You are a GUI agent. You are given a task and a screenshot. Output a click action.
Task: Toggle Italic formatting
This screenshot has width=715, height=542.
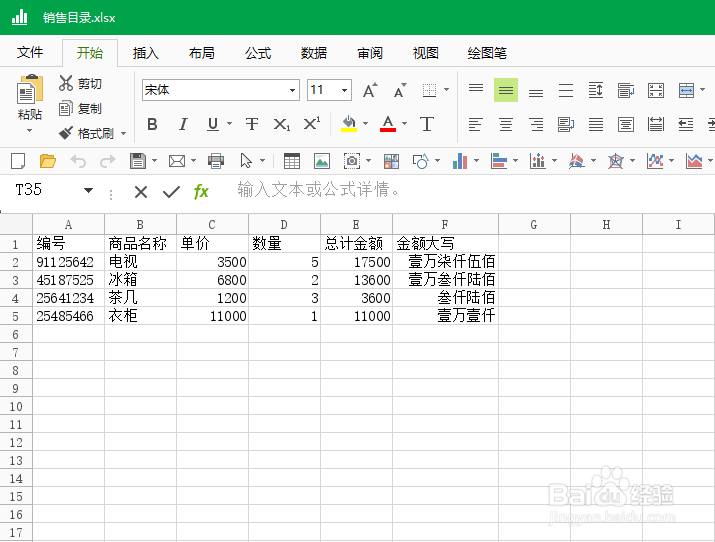point(183,124)
